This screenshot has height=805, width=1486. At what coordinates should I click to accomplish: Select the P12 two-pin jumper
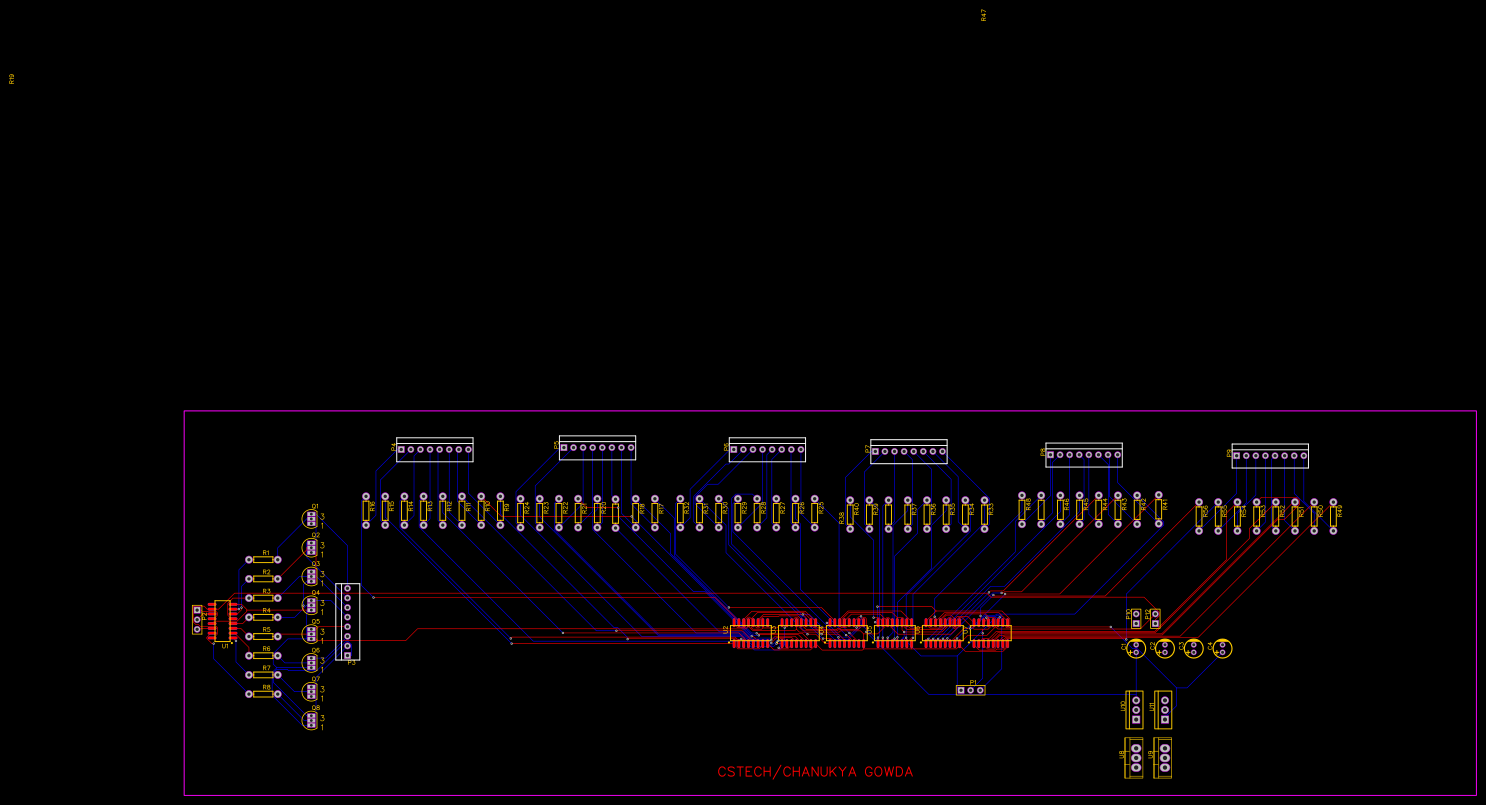point(1155,619)
